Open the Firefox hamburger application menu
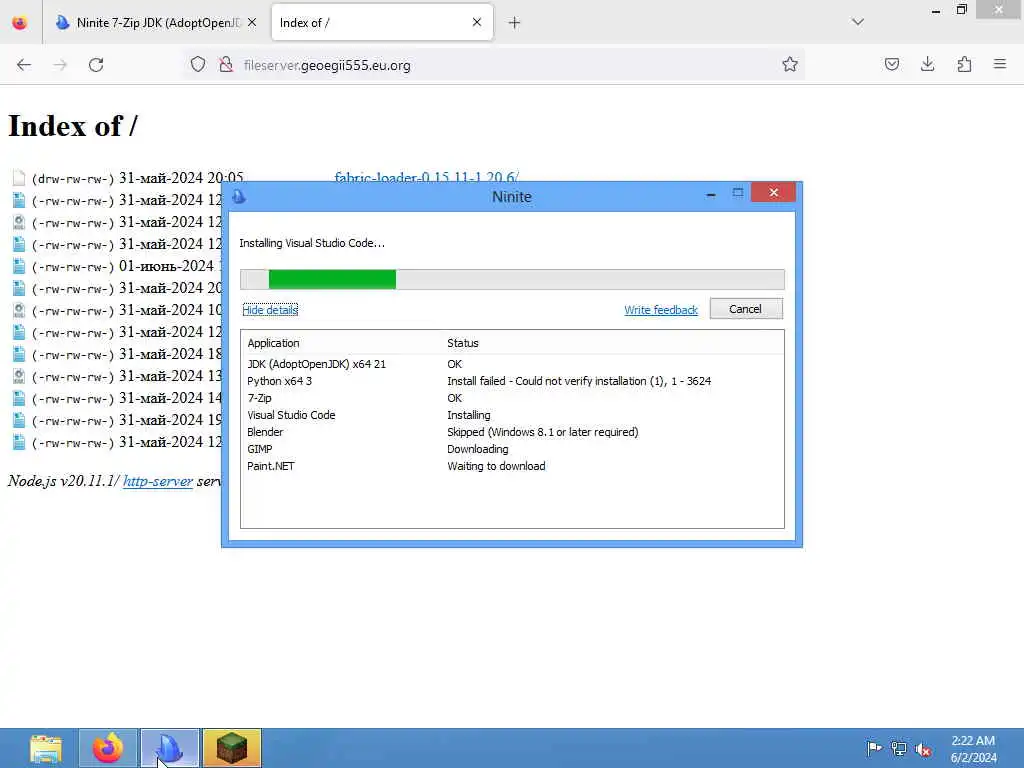This screenshot has width=1024, height=768. (999, 64)
